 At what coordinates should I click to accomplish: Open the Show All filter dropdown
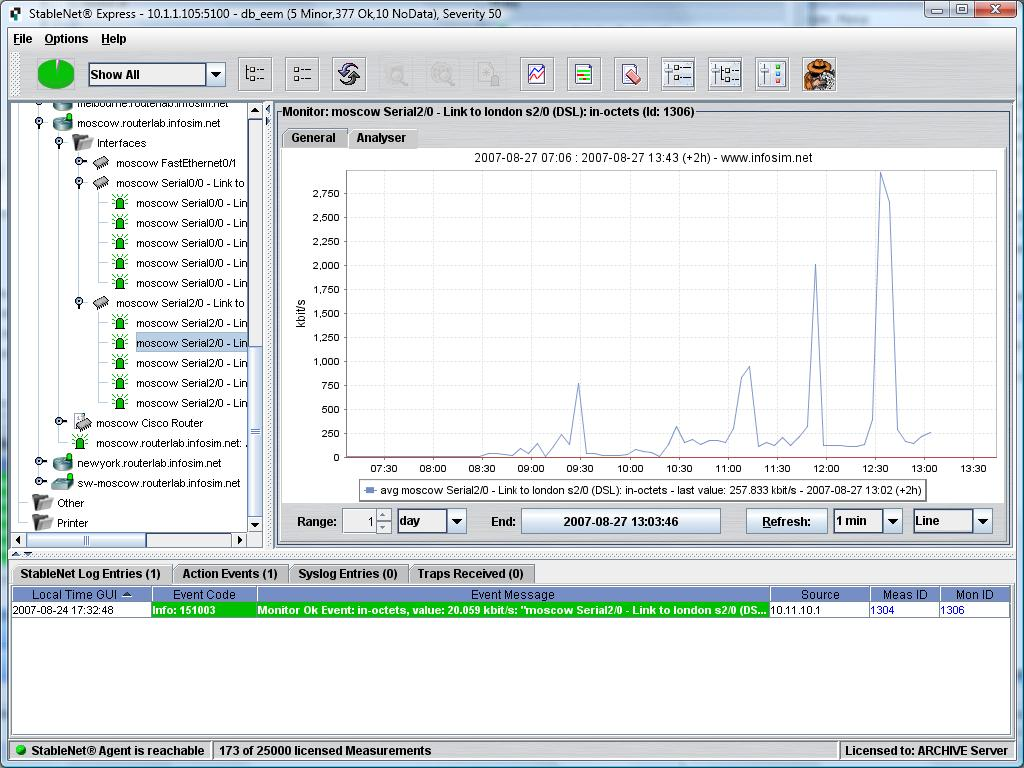216,74
